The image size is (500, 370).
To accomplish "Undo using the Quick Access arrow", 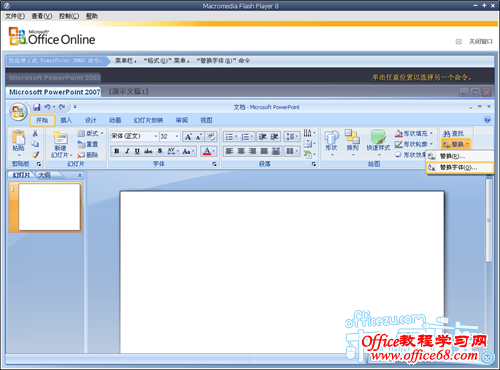I will [47, 107].
